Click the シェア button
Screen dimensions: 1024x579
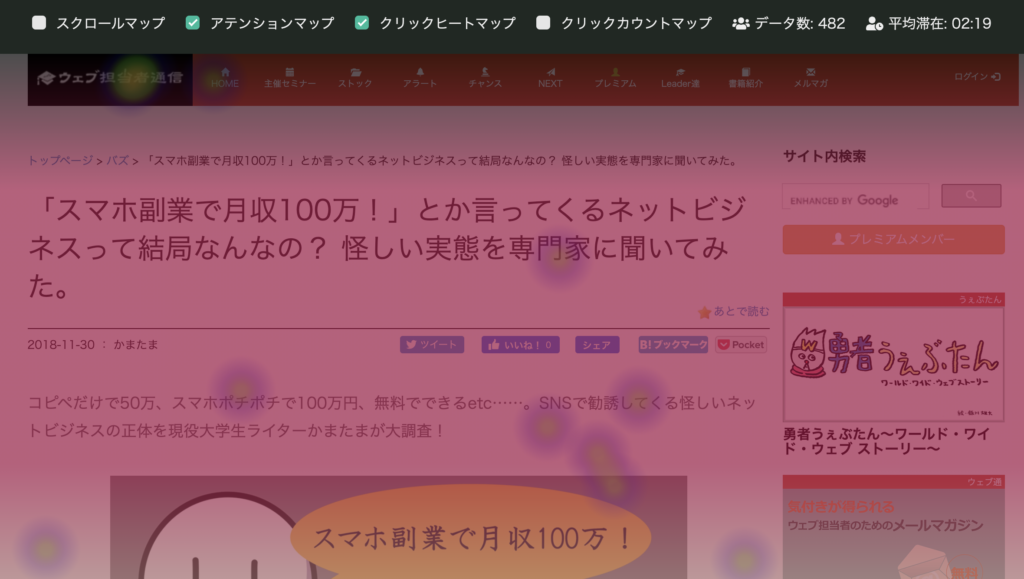[x=597, y=345]
